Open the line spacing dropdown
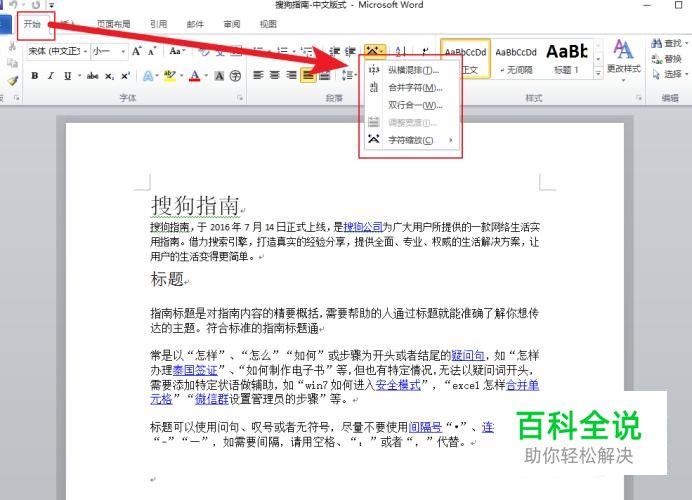 click(349, 75)
